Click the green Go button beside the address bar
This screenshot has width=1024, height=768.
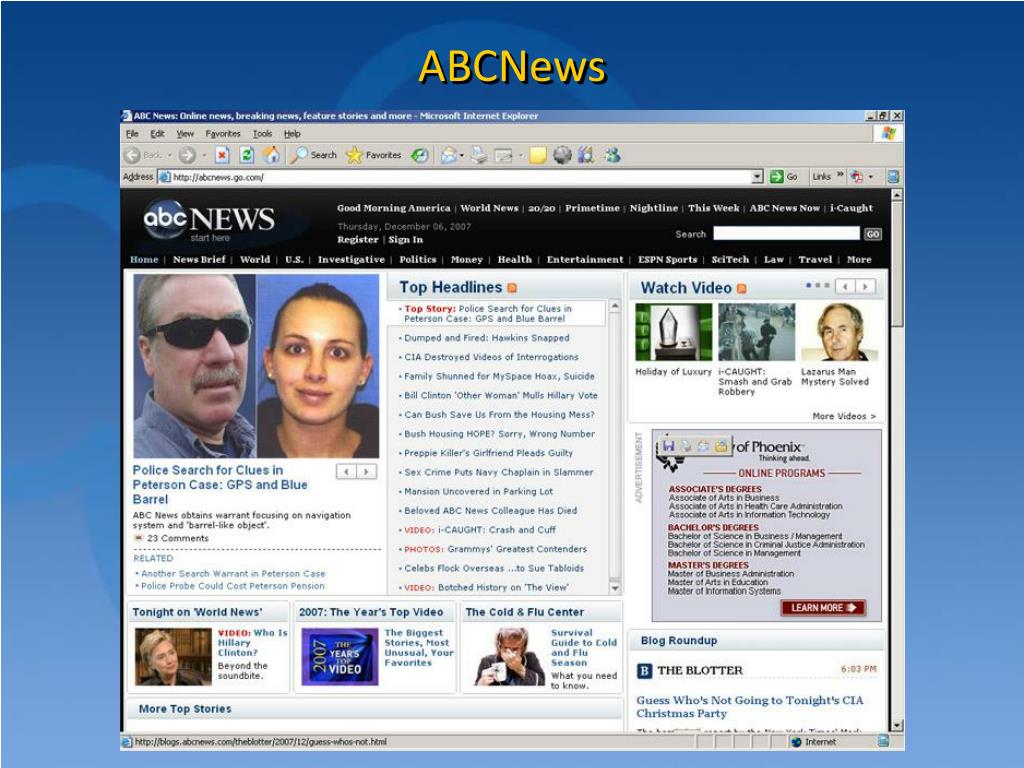point(784,176)
